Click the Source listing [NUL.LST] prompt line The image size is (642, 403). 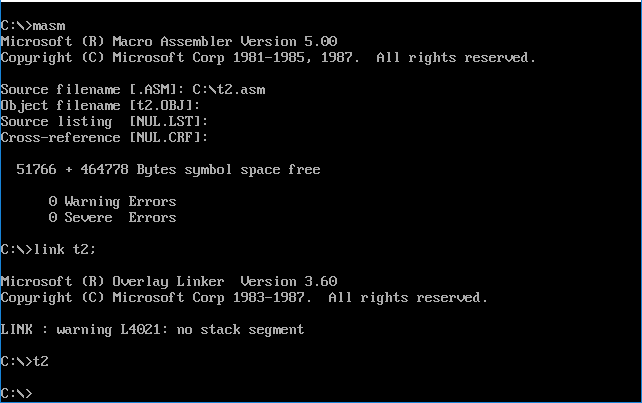pyautogui.click(x=105, y=121)
